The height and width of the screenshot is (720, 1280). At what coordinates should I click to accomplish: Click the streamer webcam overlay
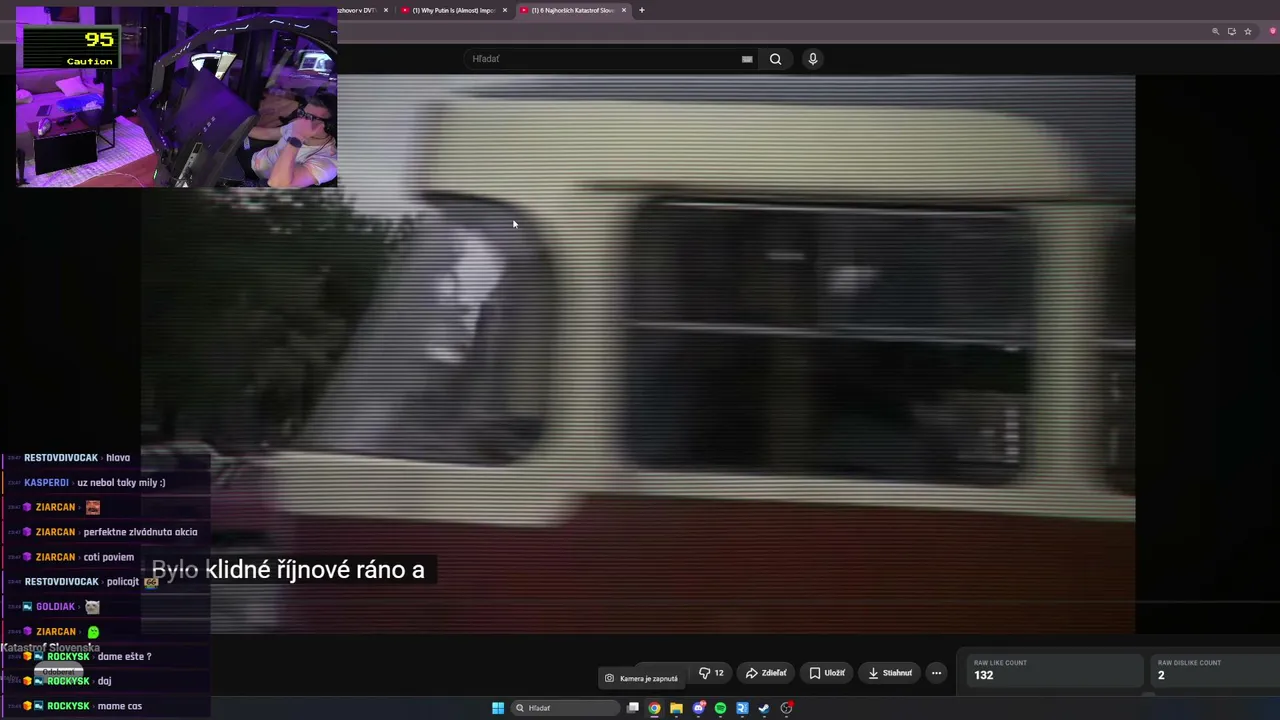177,97
